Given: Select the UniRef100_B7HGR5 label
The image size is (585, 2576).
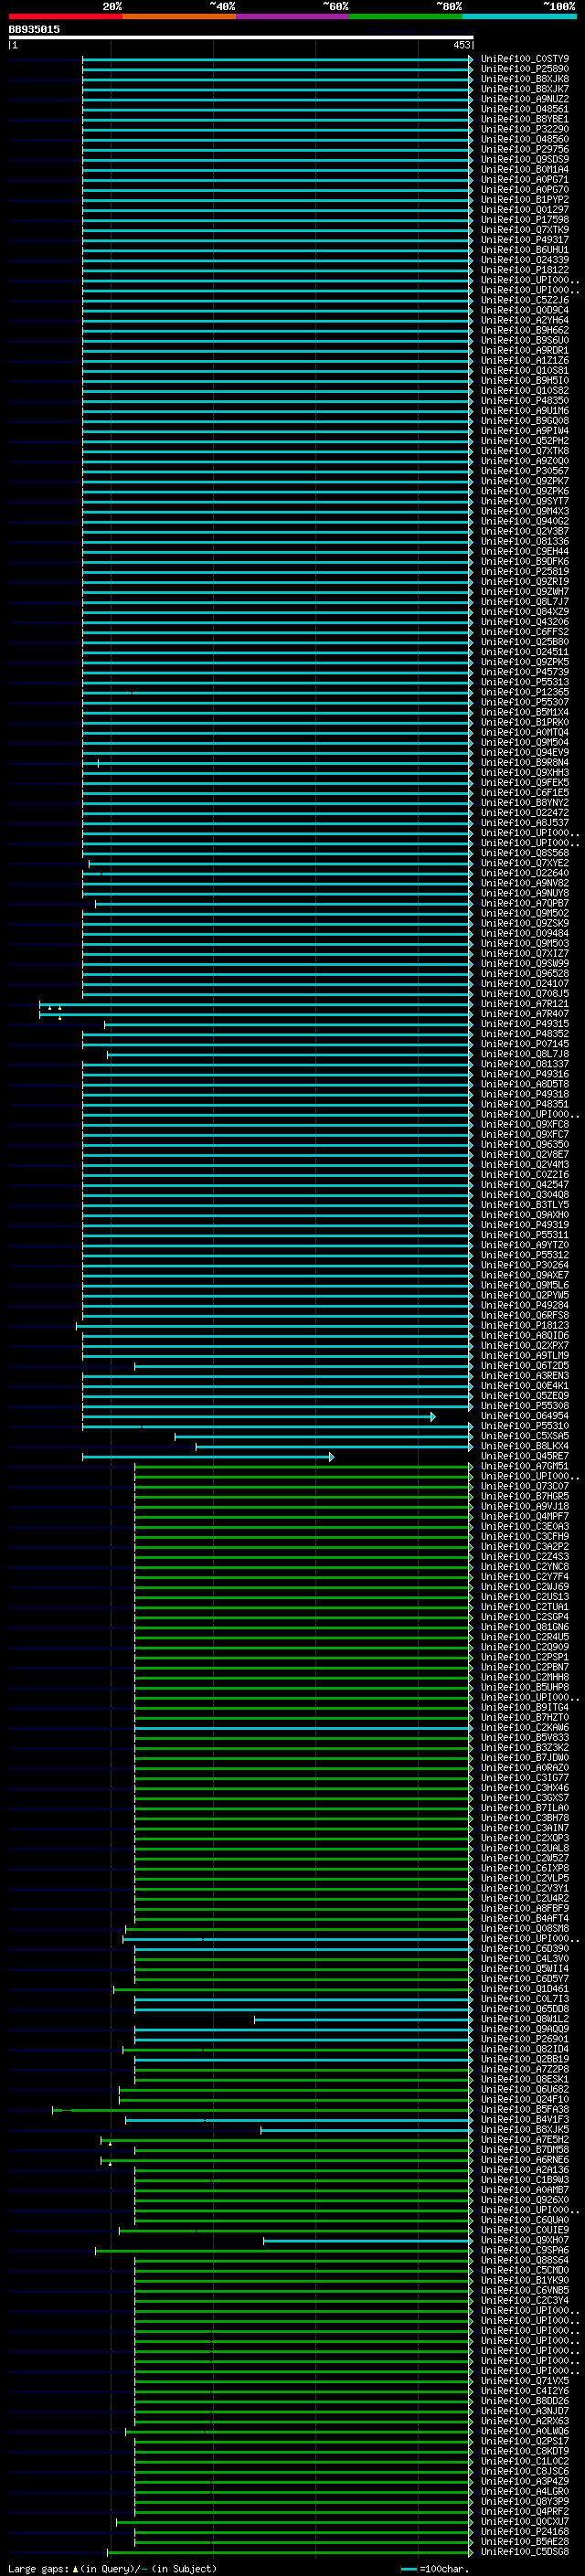Looking at the screenshot, I should pos(525,1496).
